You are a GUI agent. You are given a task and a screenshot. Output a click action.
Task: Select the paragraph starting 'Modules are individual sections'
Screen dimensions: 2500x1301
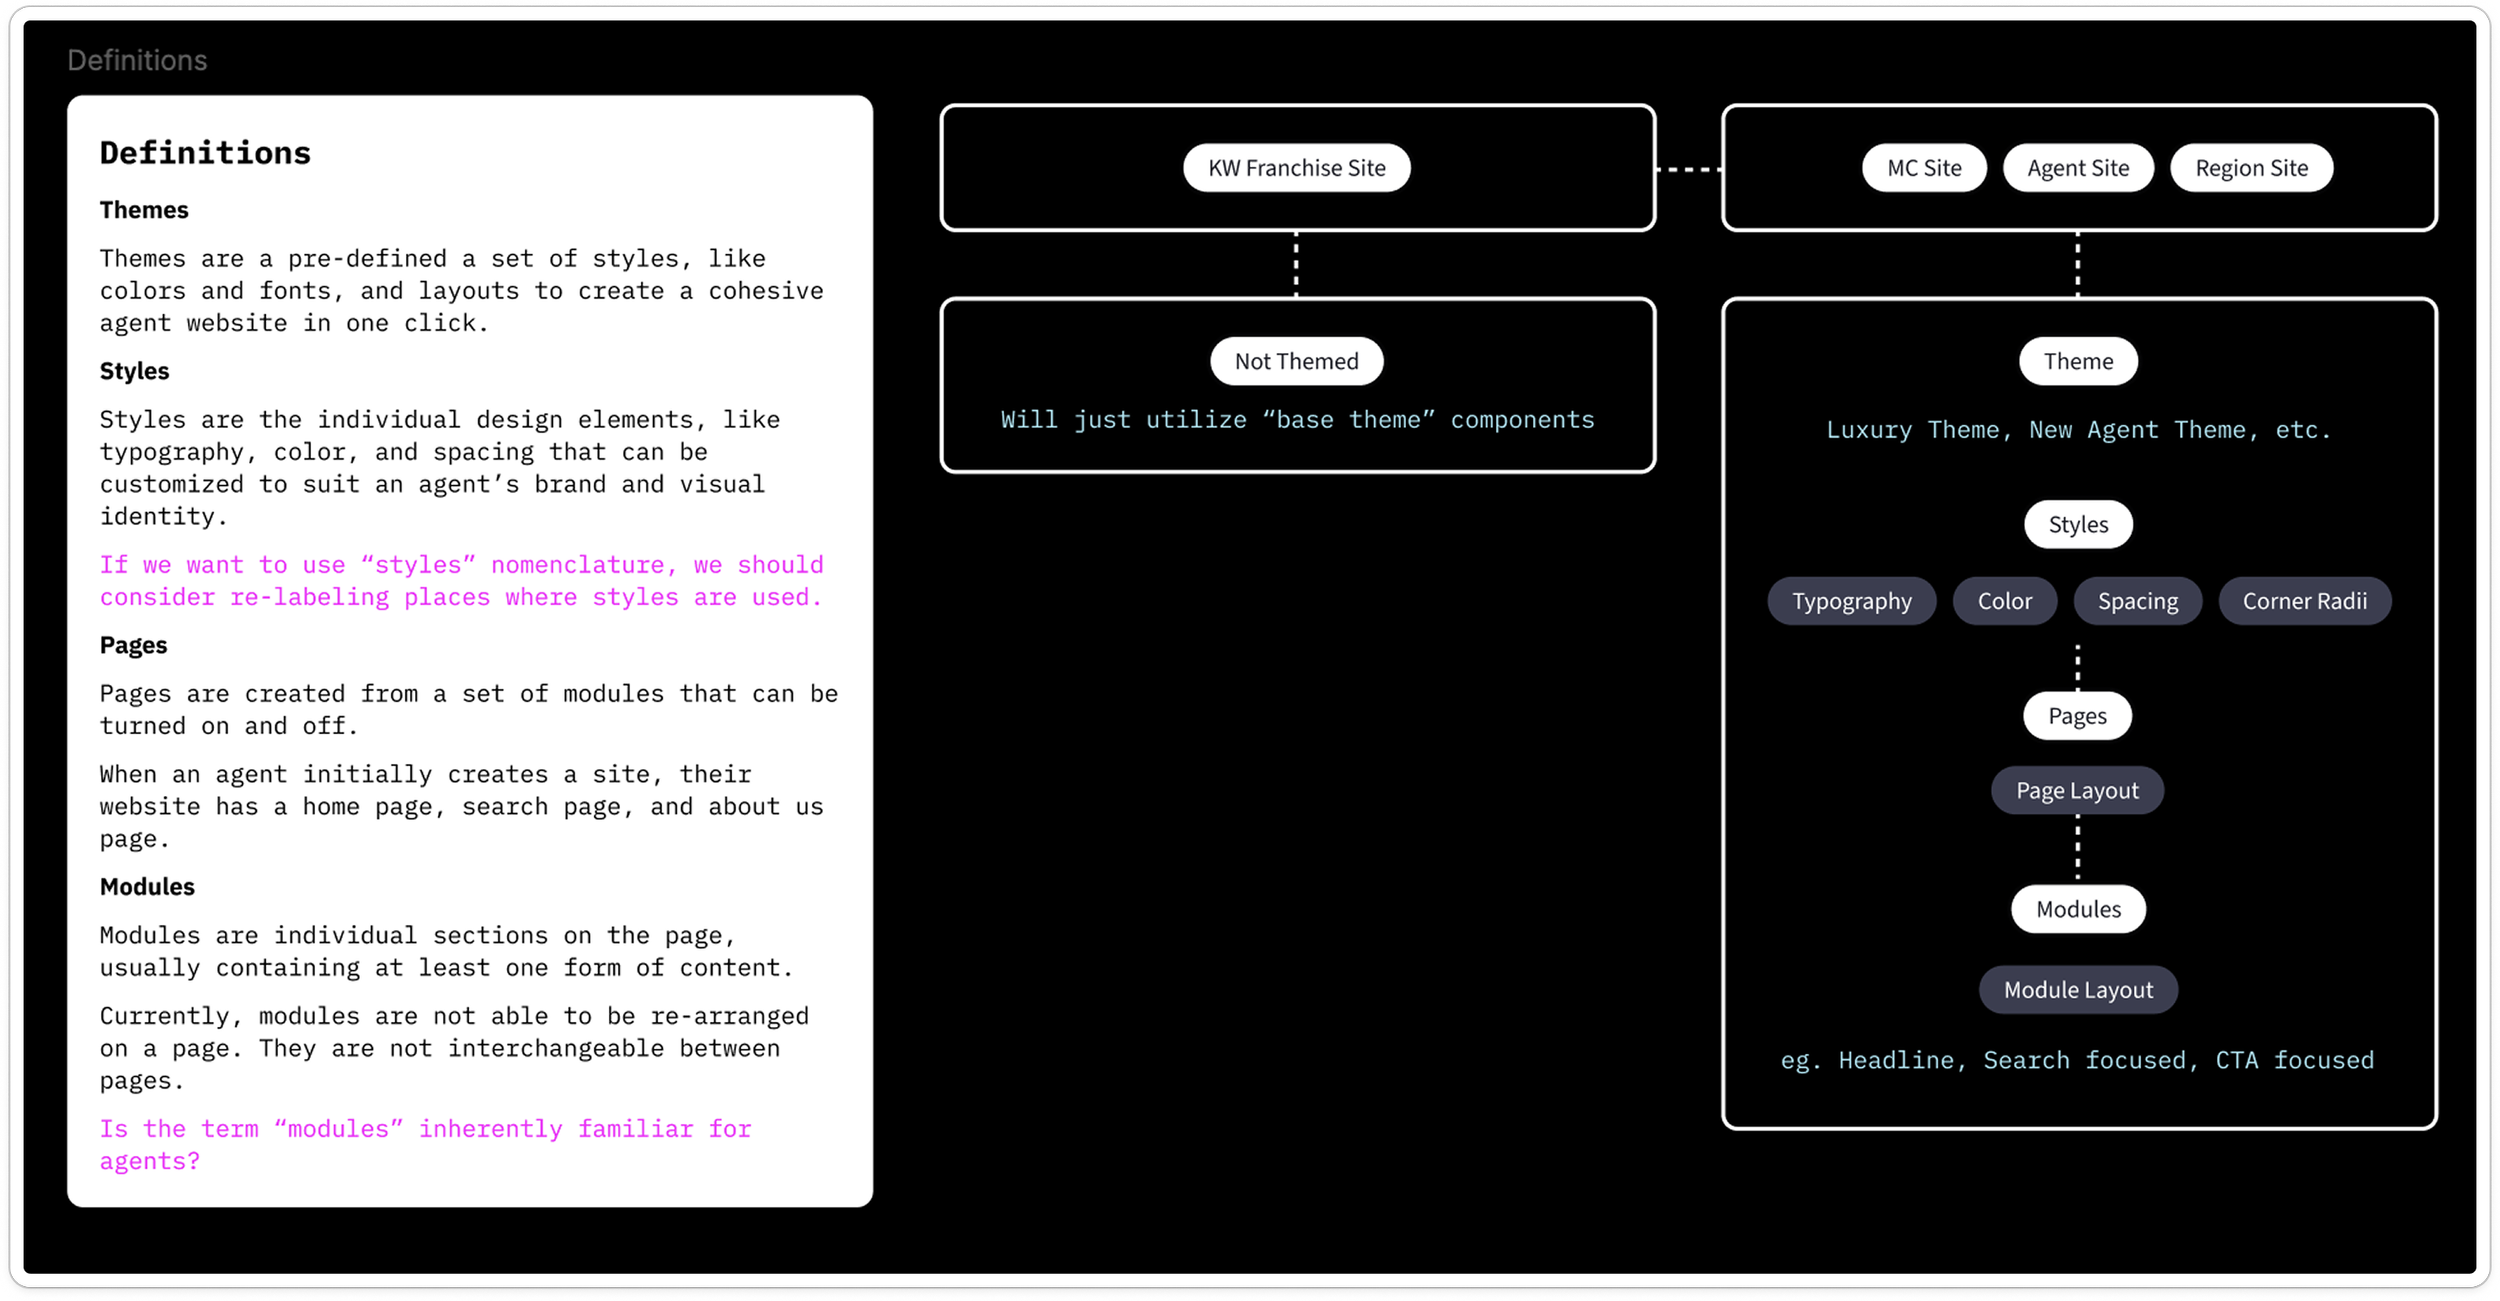(446, 951)
